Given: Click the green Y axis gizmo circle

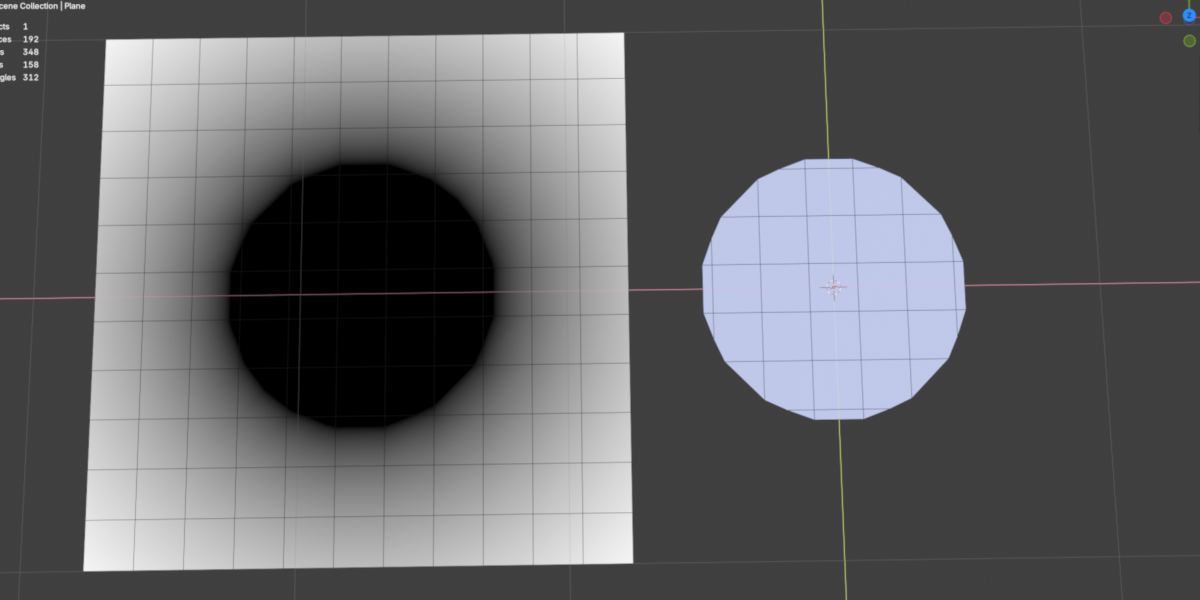Looking at the screenshot, I should 1189,41.
